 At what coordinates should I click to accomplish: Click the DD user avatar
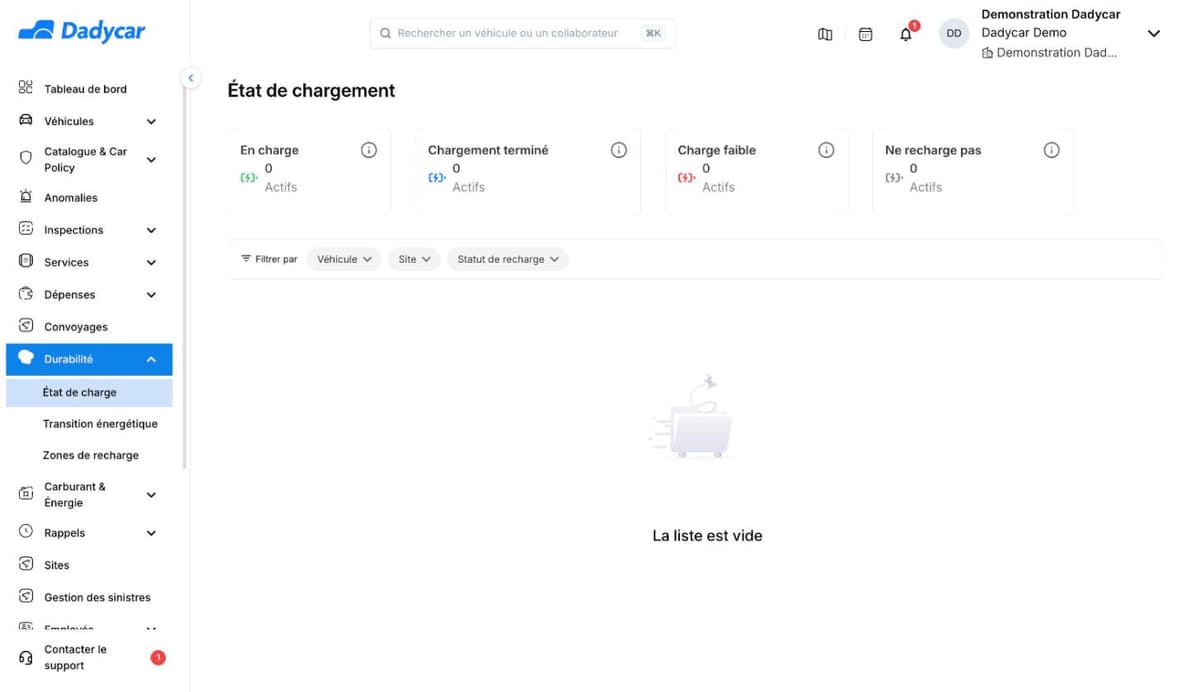pyautogui.click(x=954, y=34)
